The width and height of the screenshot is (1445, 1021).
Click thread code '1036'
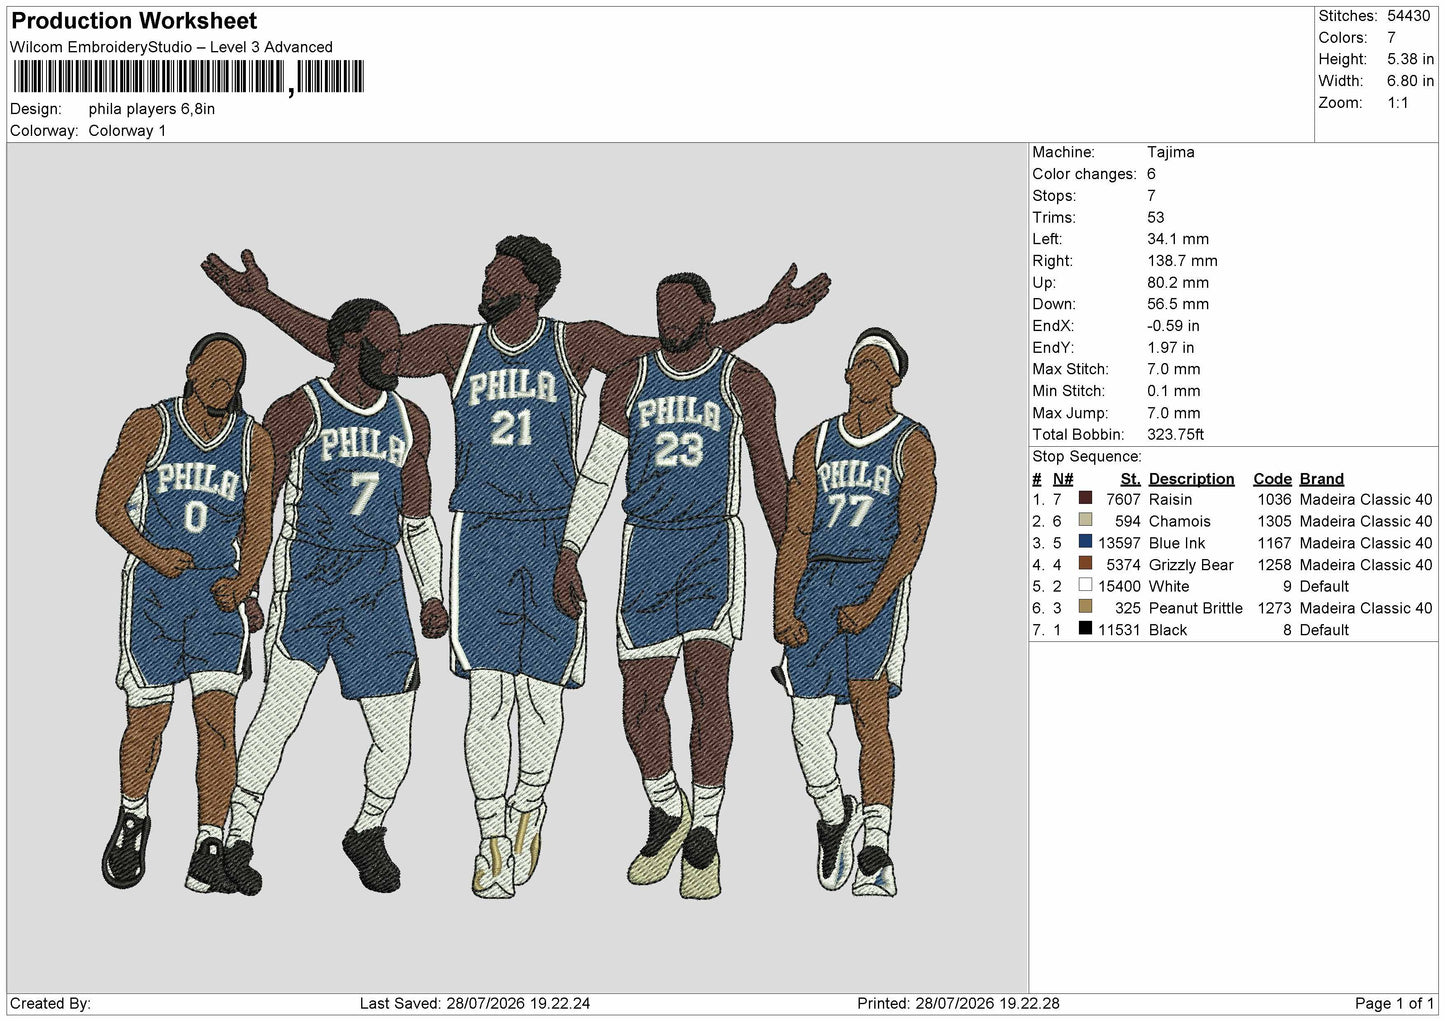[x=1274, y=500]
